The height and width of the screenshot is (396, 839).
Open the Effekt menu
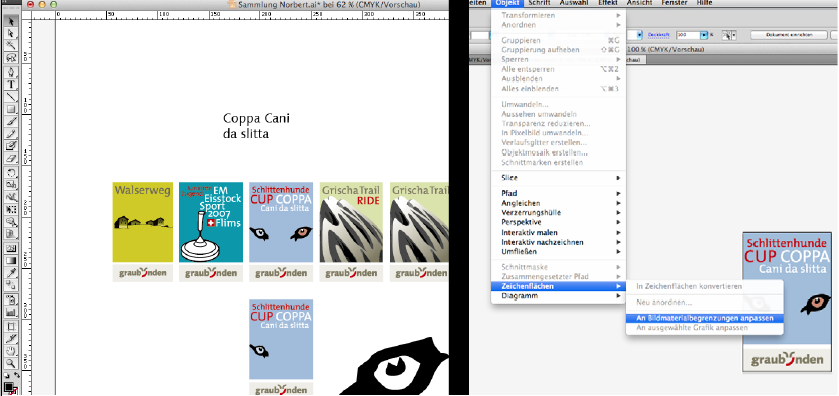(x=608, y=3)
